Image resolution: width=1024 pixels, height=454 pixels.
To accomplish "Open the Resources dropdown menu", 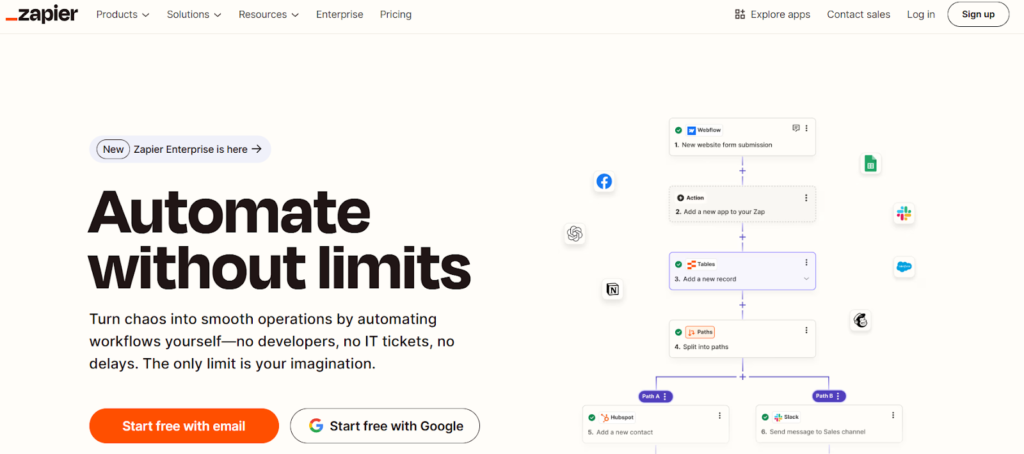I will point(269,15).
